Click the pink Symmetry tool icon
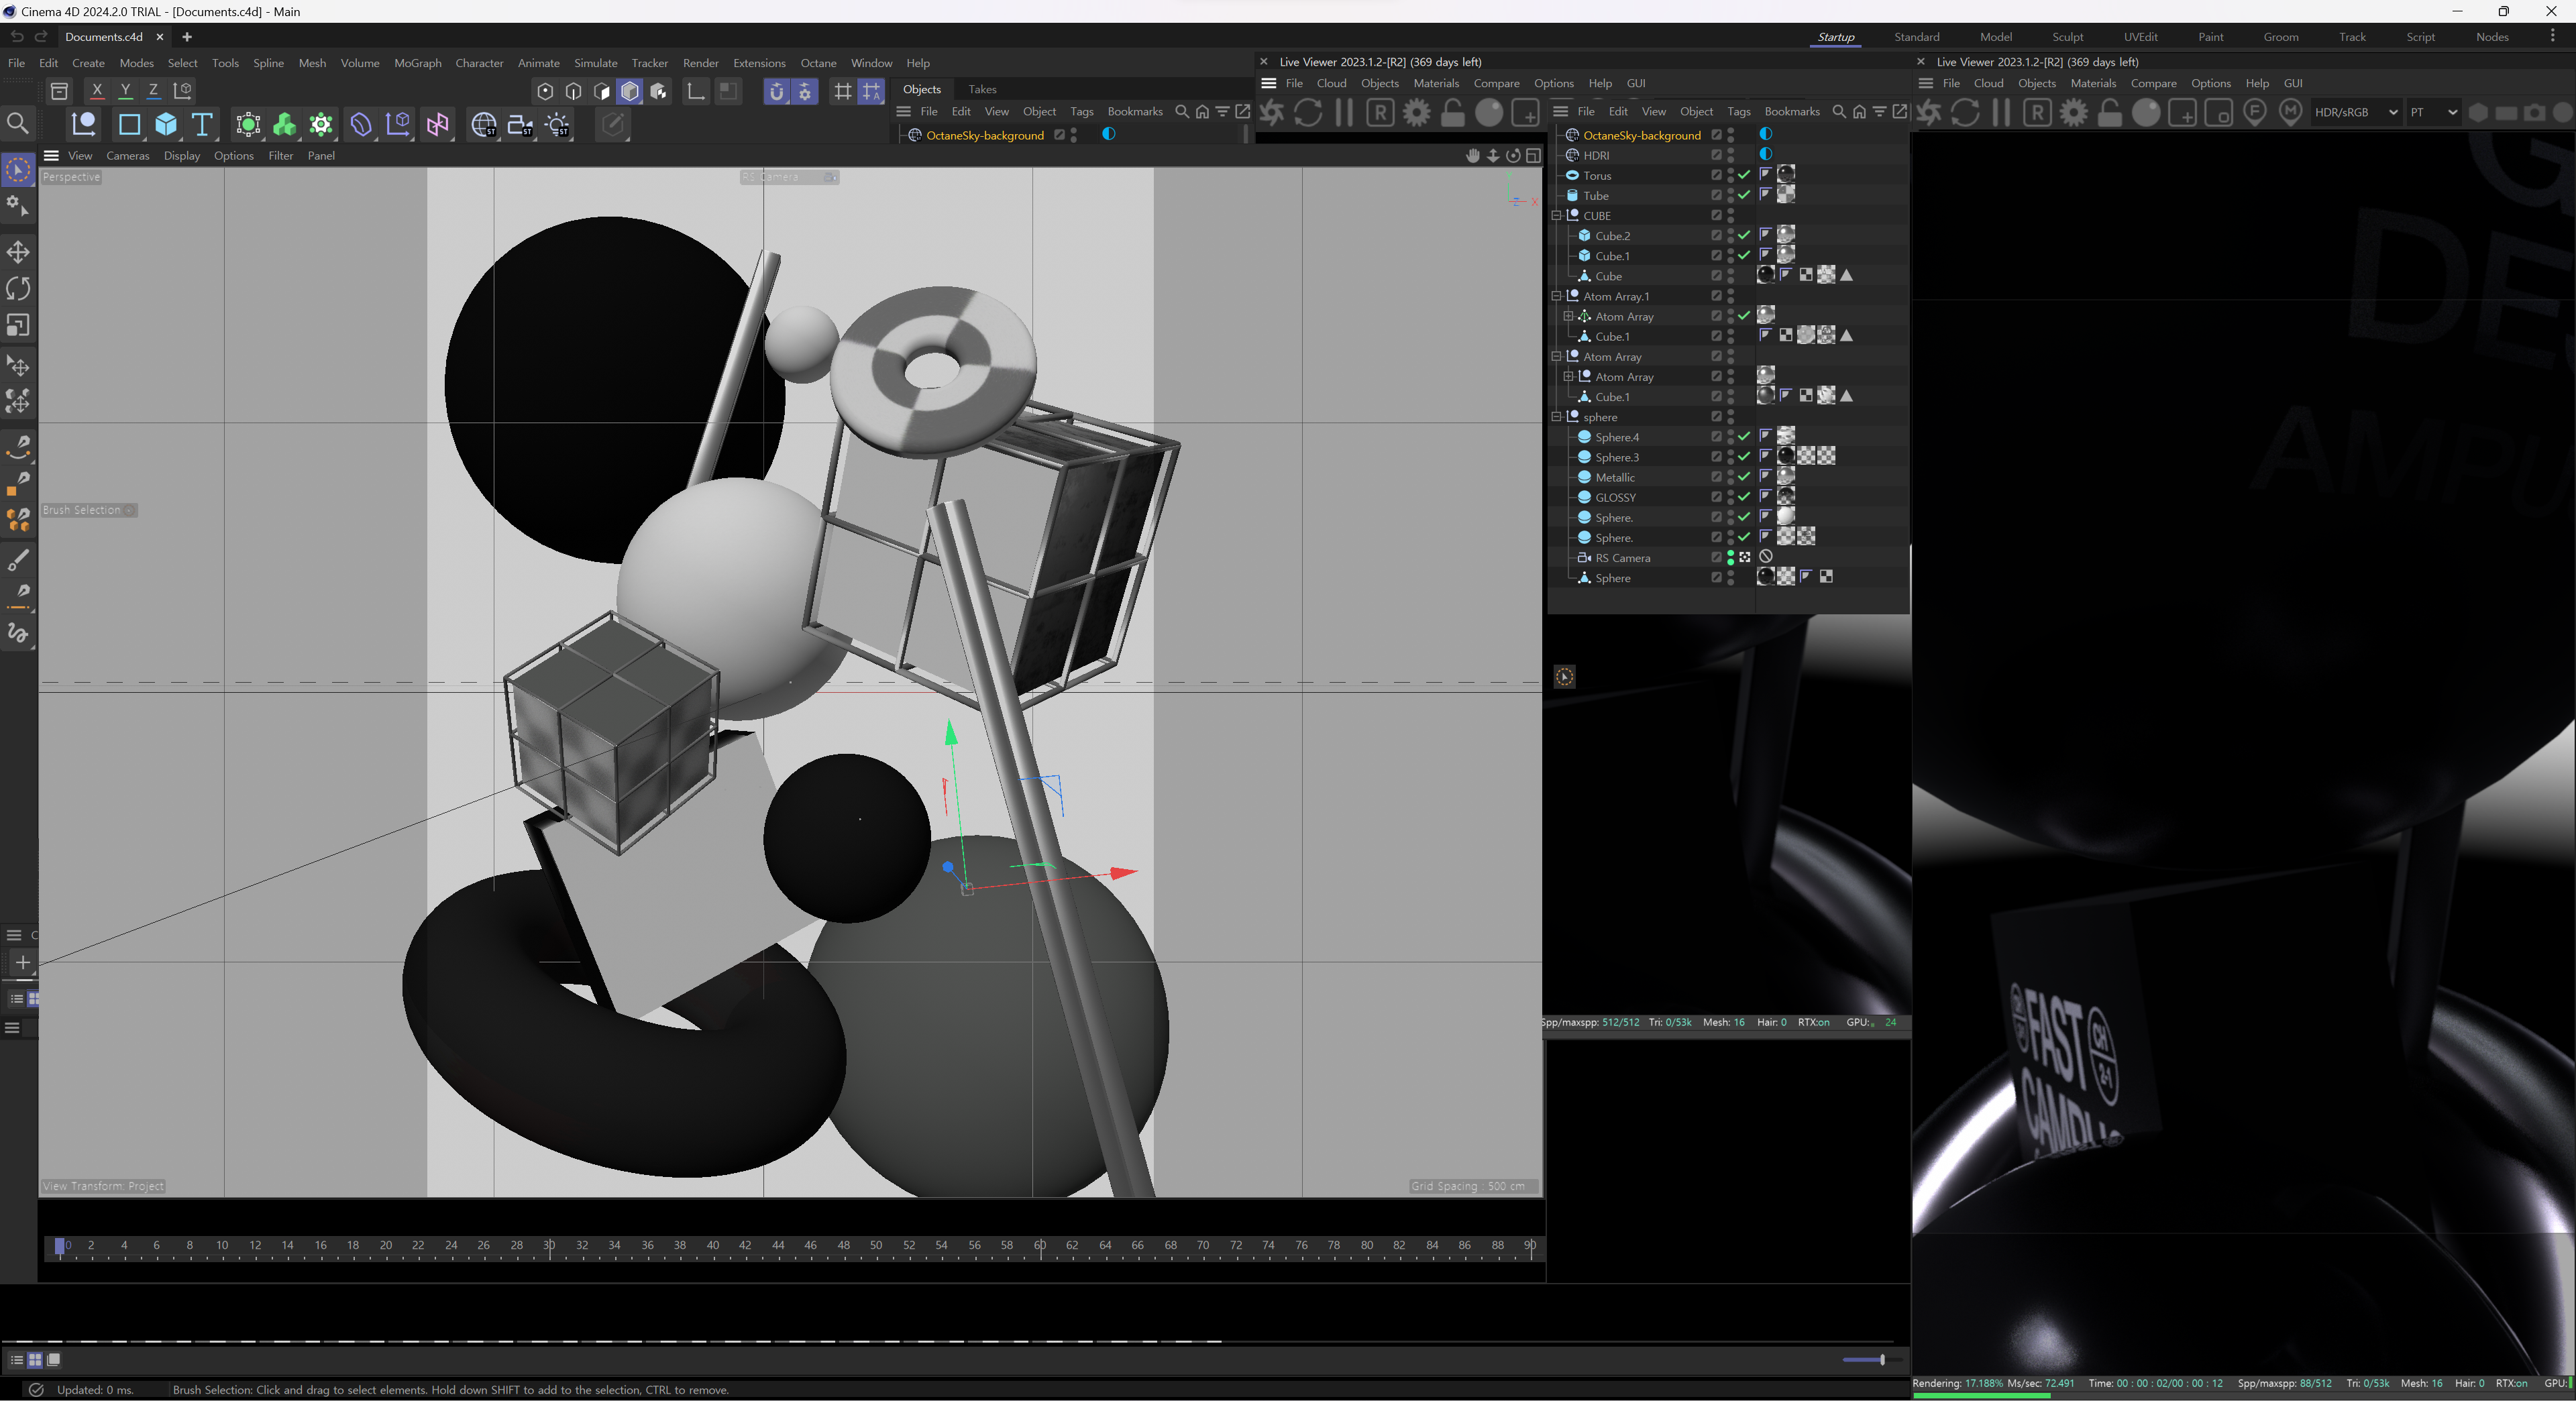 point(437,124)
